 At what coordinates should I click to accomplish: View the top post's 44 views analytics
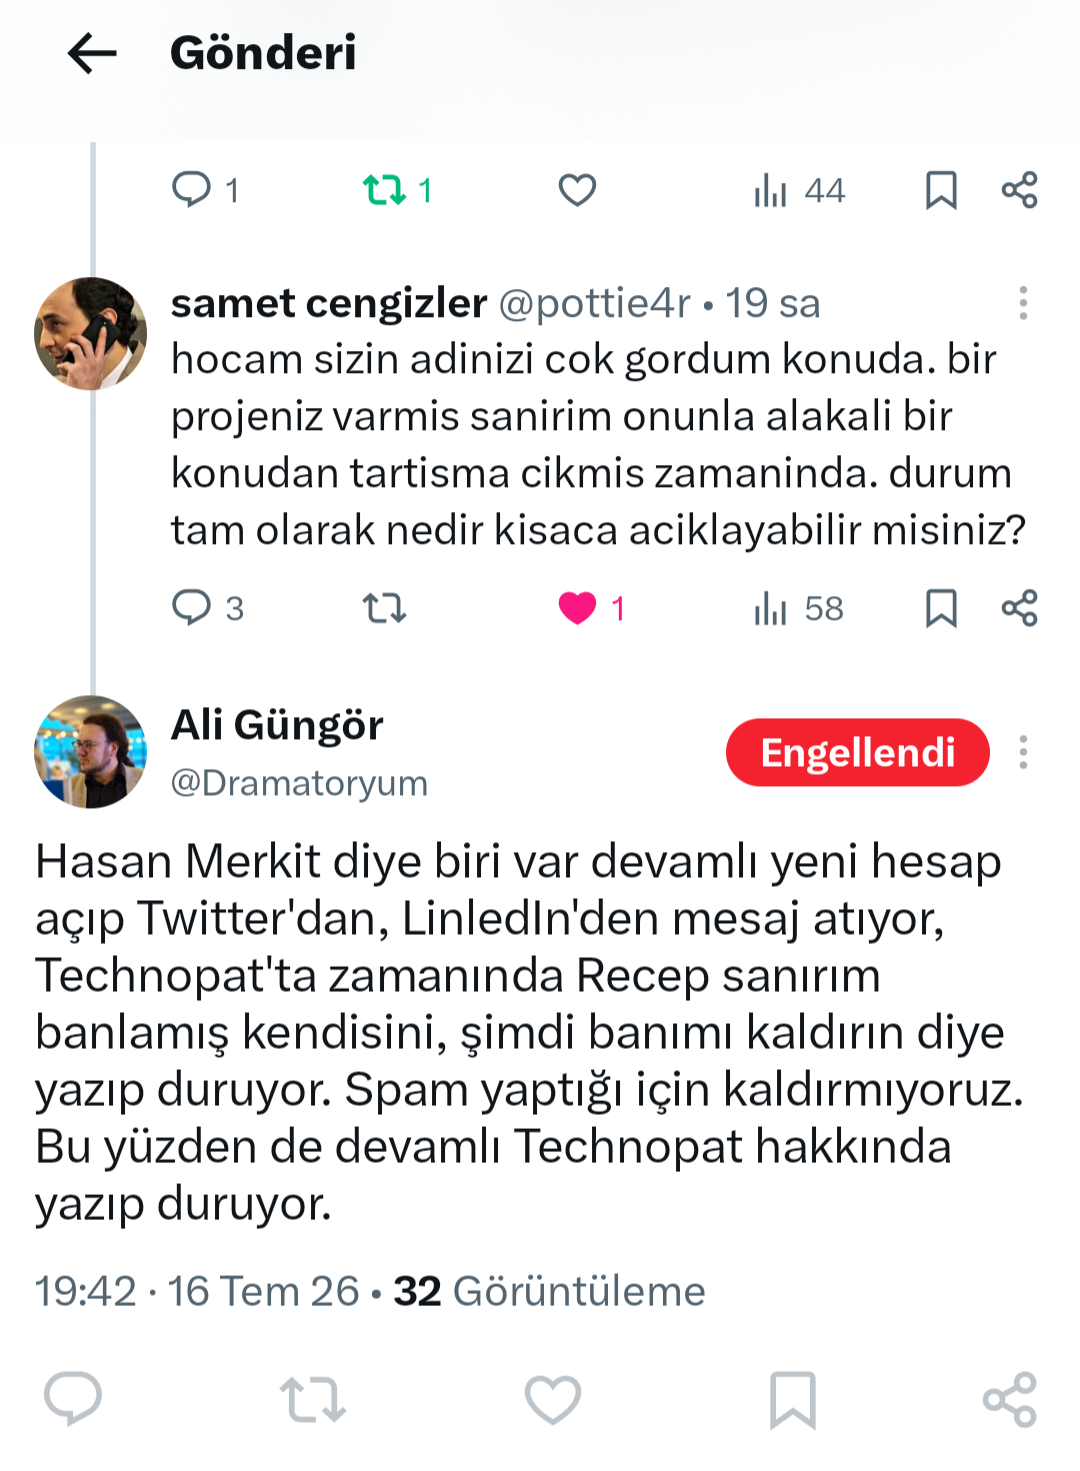[799, 190]
